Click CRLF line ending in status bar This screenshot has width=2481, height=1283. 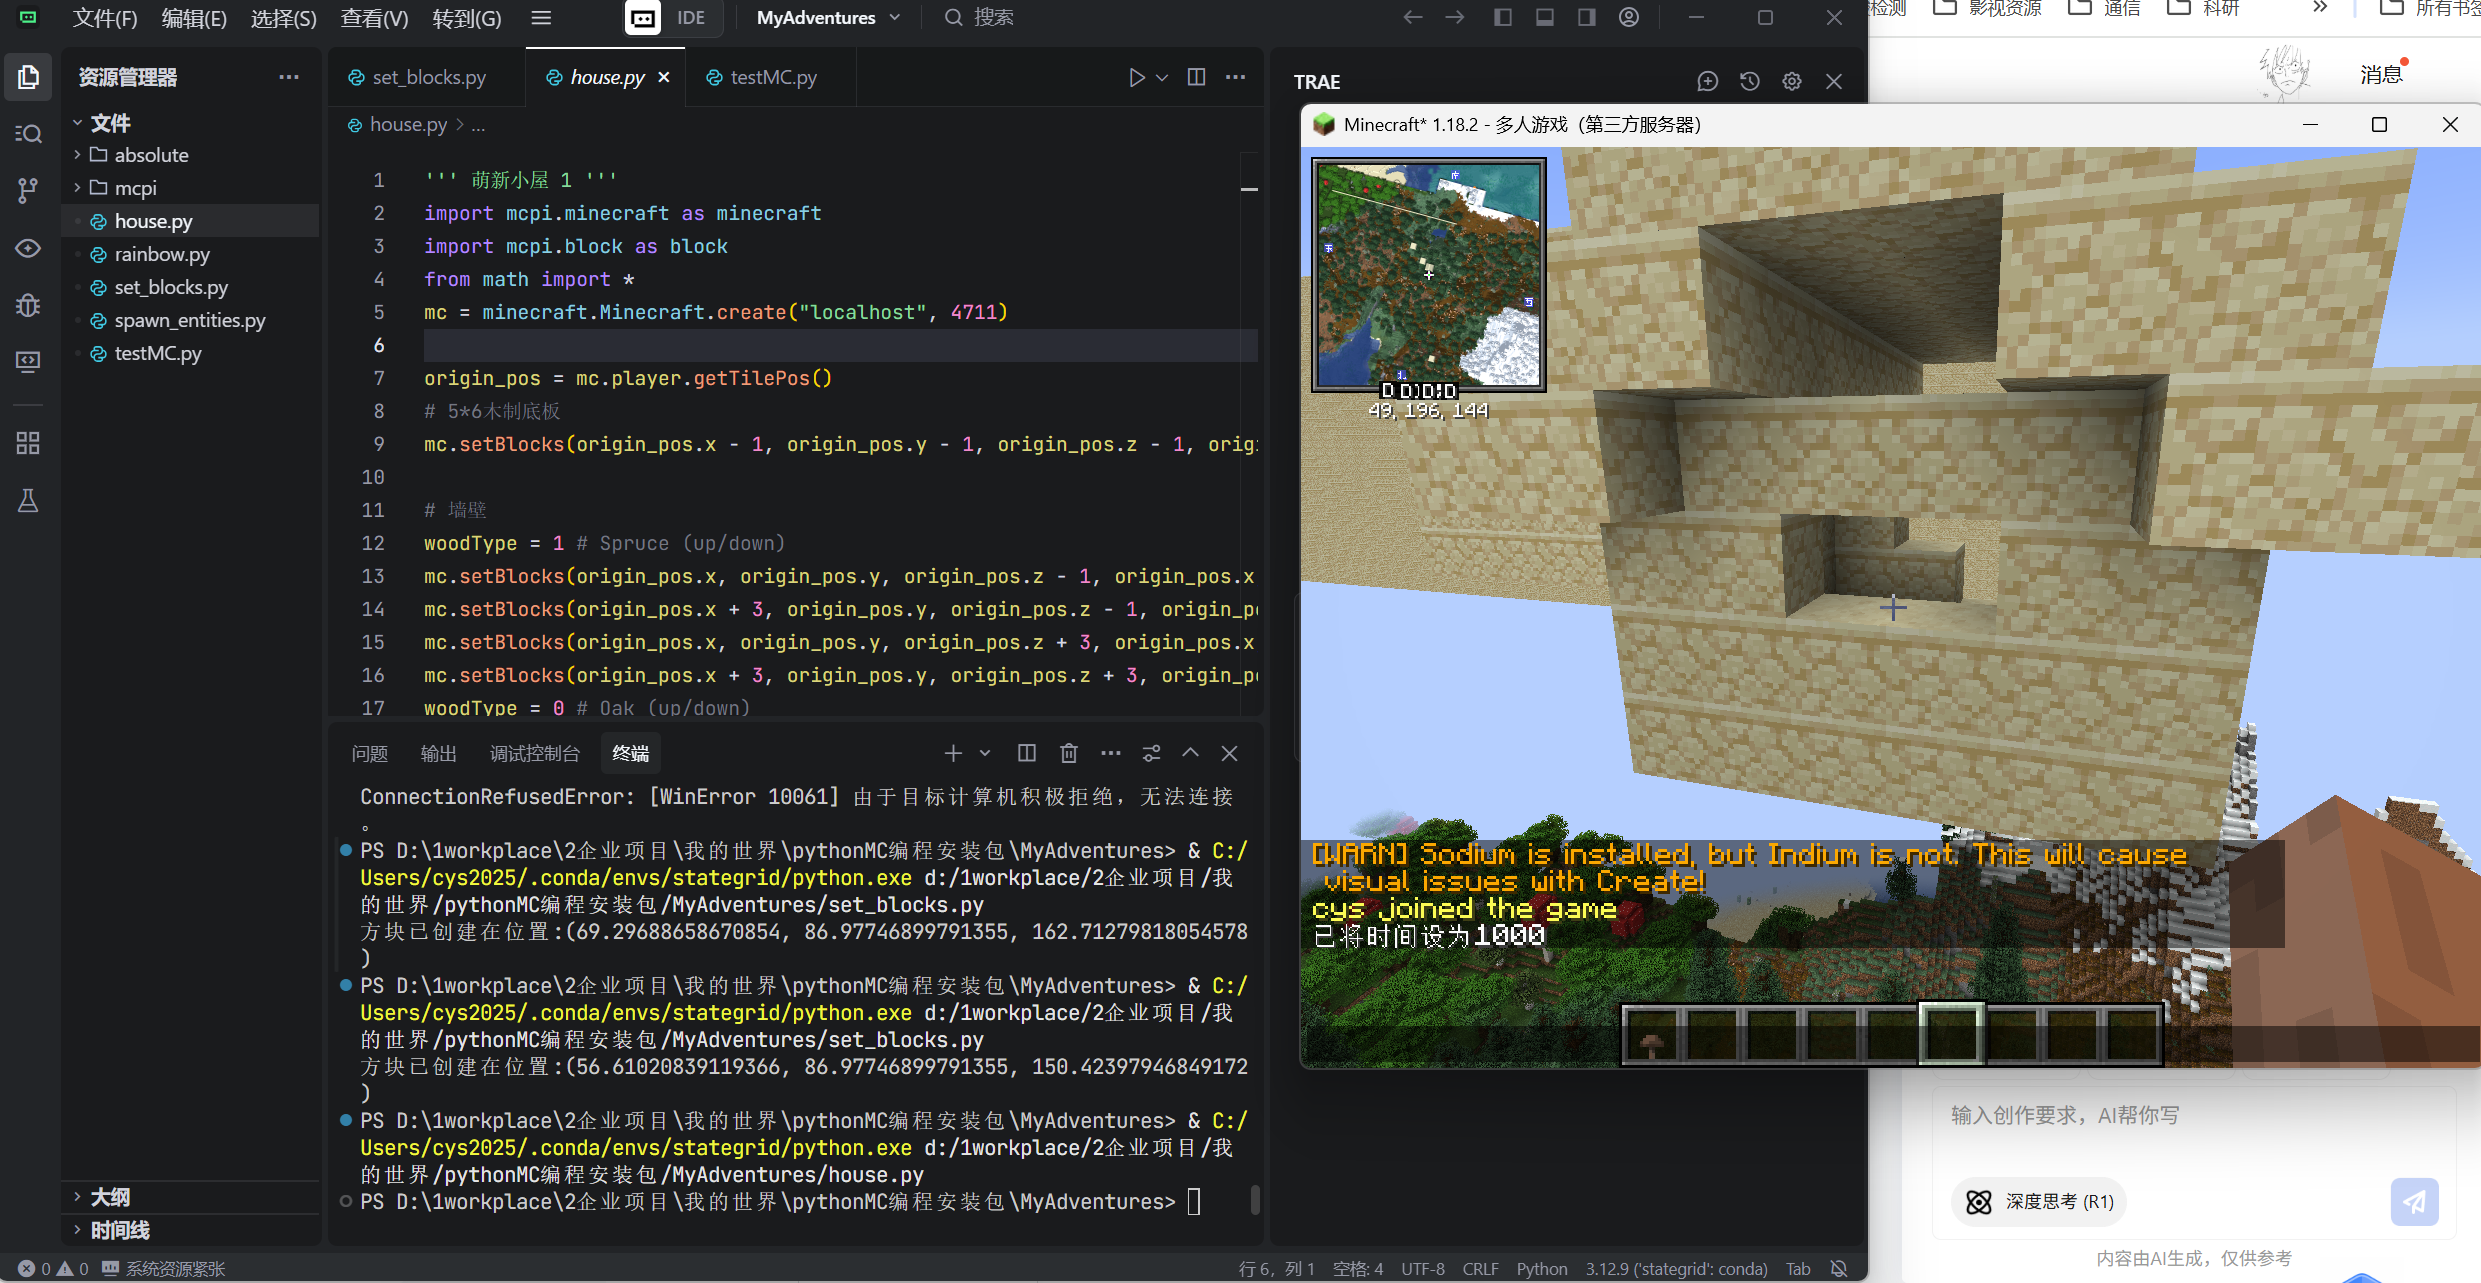[x=1480, y=1268]
